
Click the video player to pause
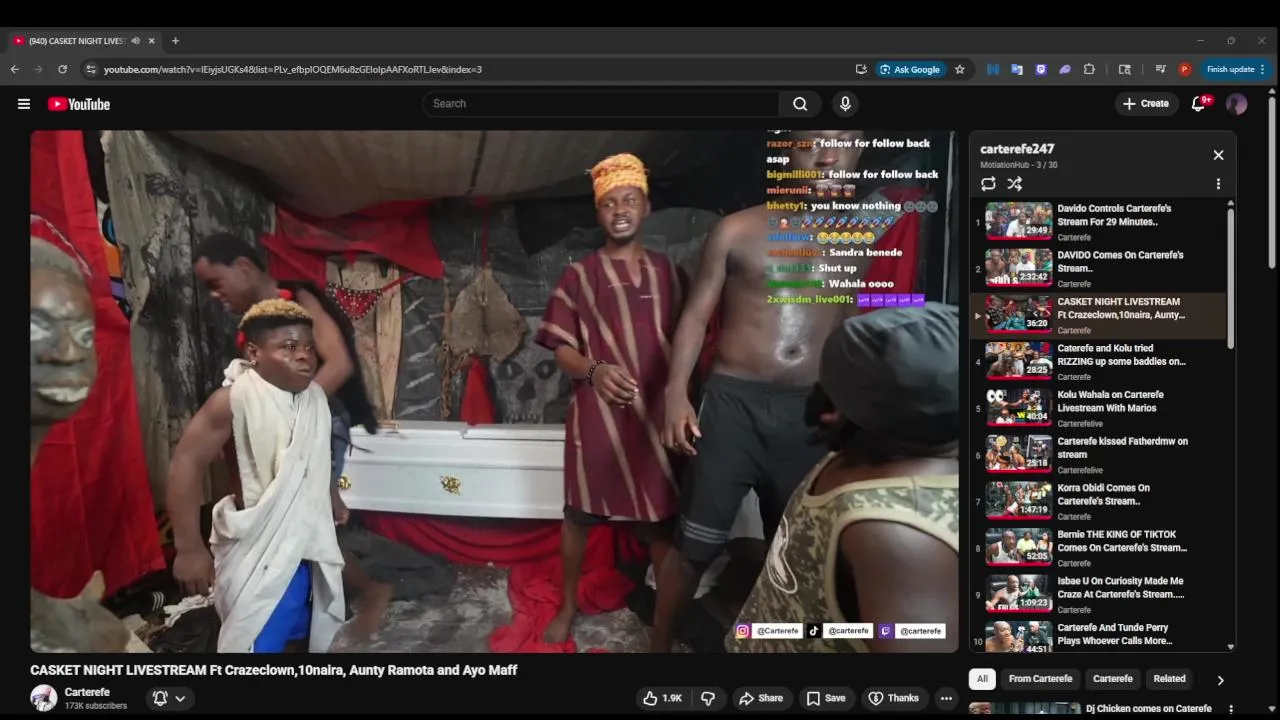click(494, 391)
